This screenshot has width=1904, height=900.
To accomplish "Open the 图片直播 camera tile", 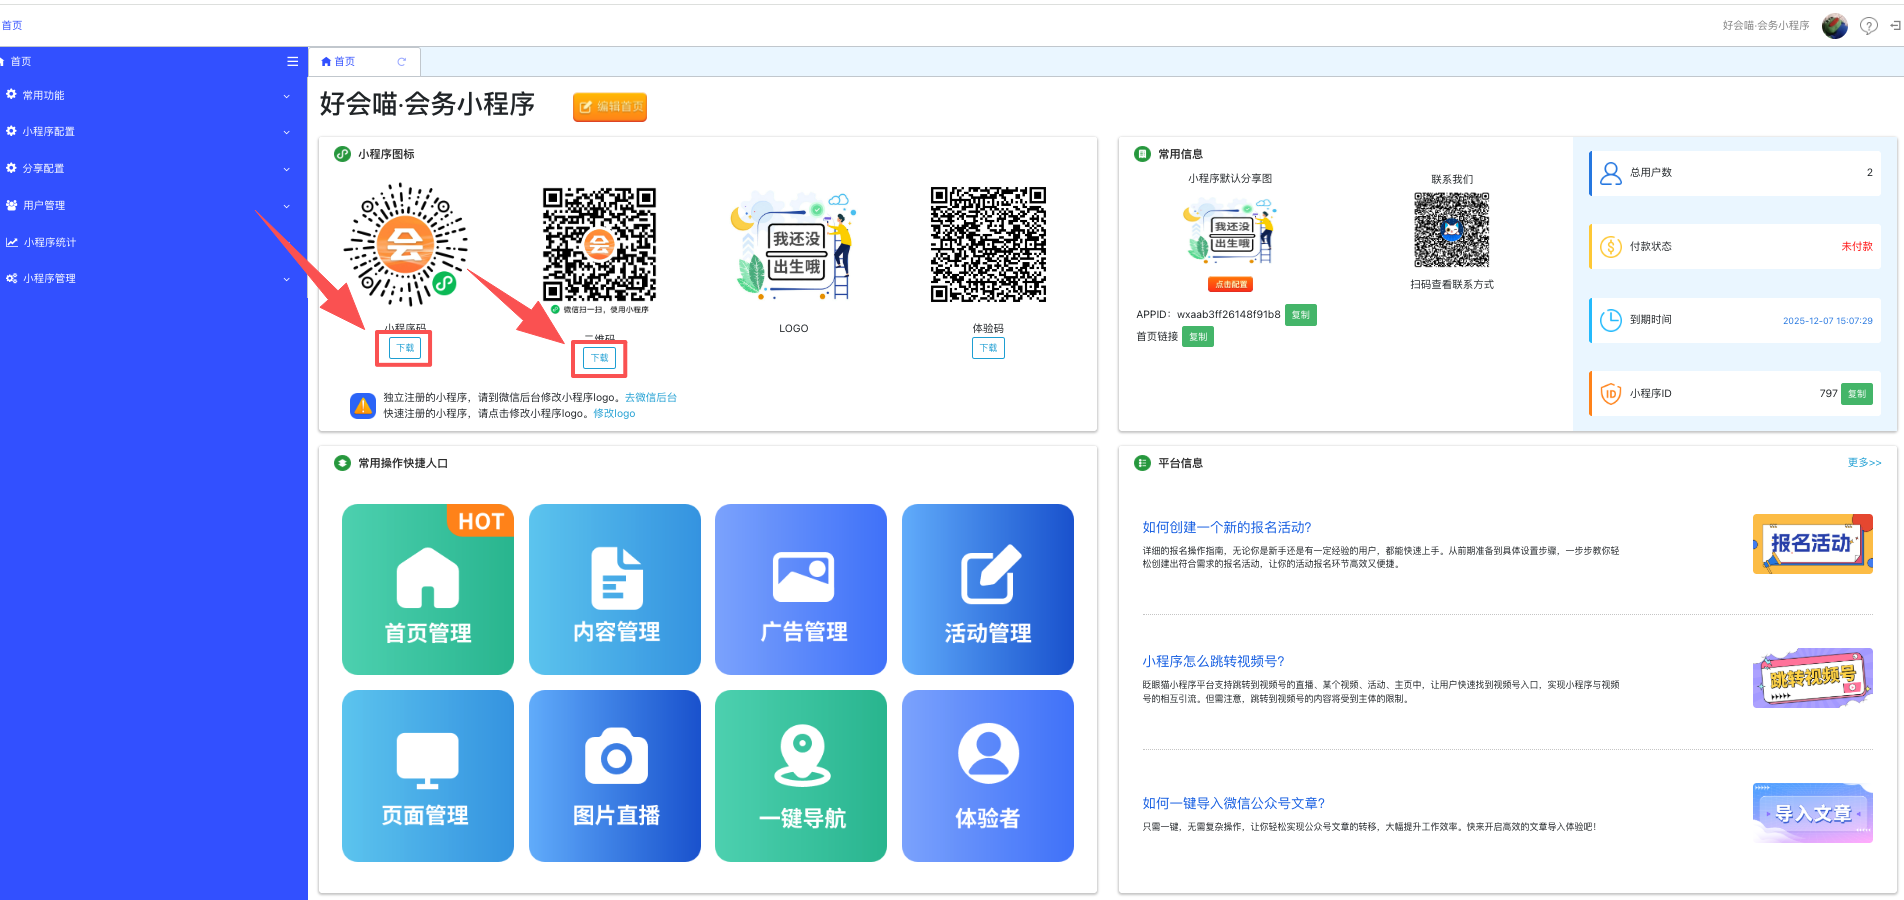I will (614, 775).
